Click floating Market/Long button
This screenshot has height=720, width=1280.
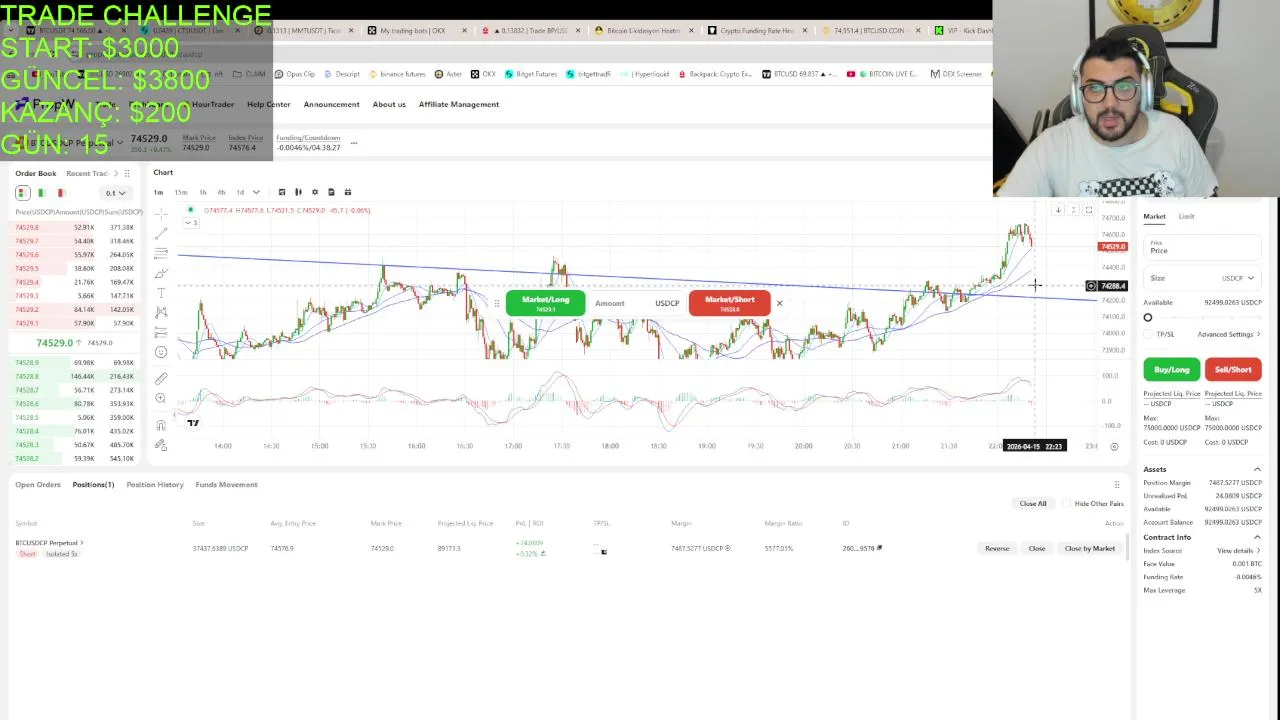(x=545, y=303)
